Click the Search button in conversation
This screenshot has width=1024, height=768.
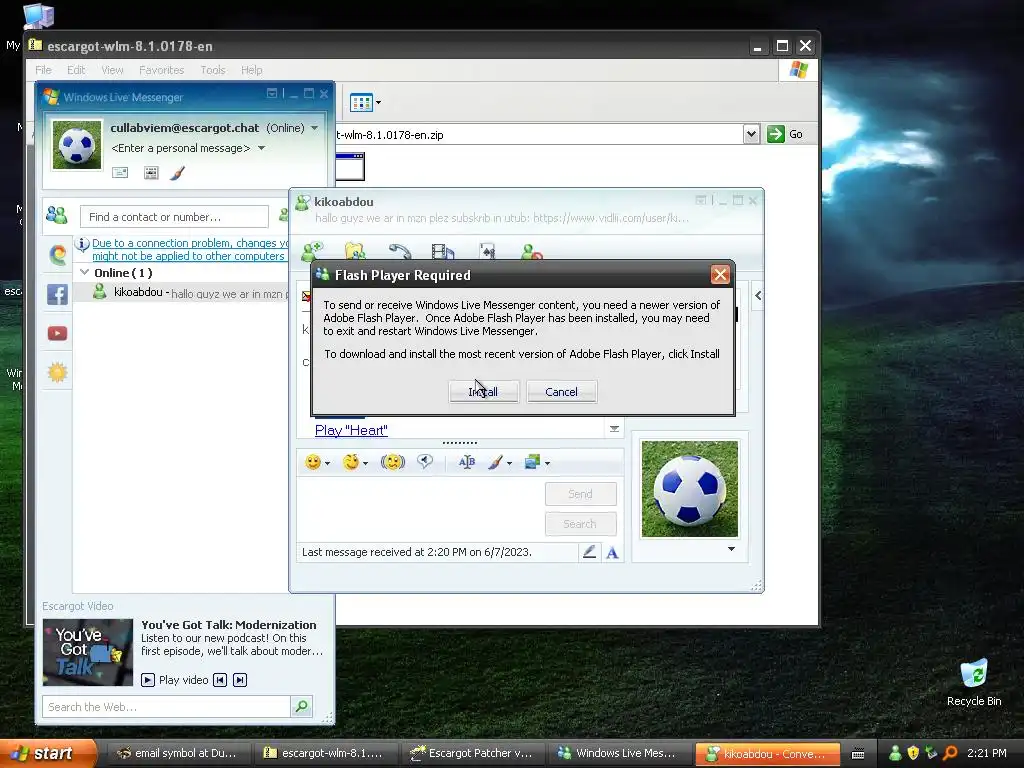click(x=581, y=524)
